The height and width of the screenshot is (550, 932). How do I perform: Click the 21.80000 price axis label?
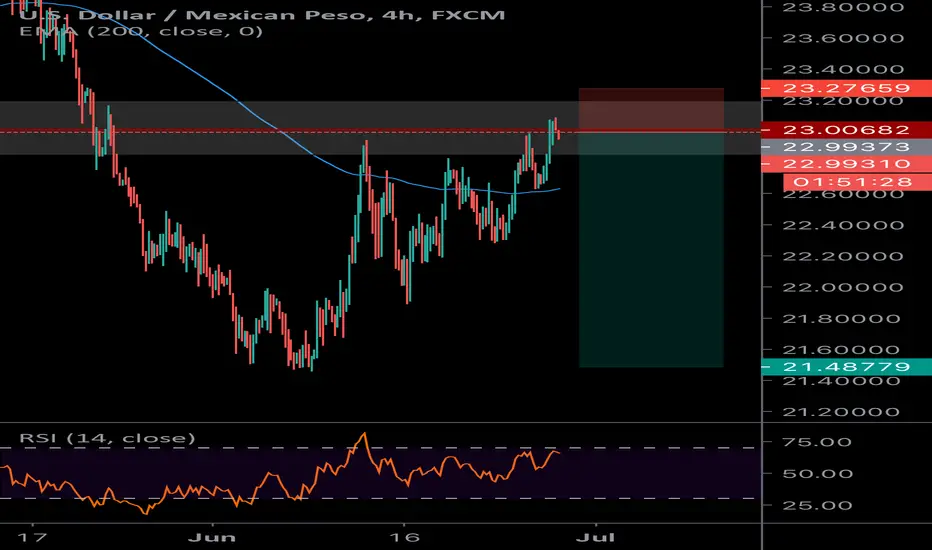pyautogui.click(x=843, y=319)
